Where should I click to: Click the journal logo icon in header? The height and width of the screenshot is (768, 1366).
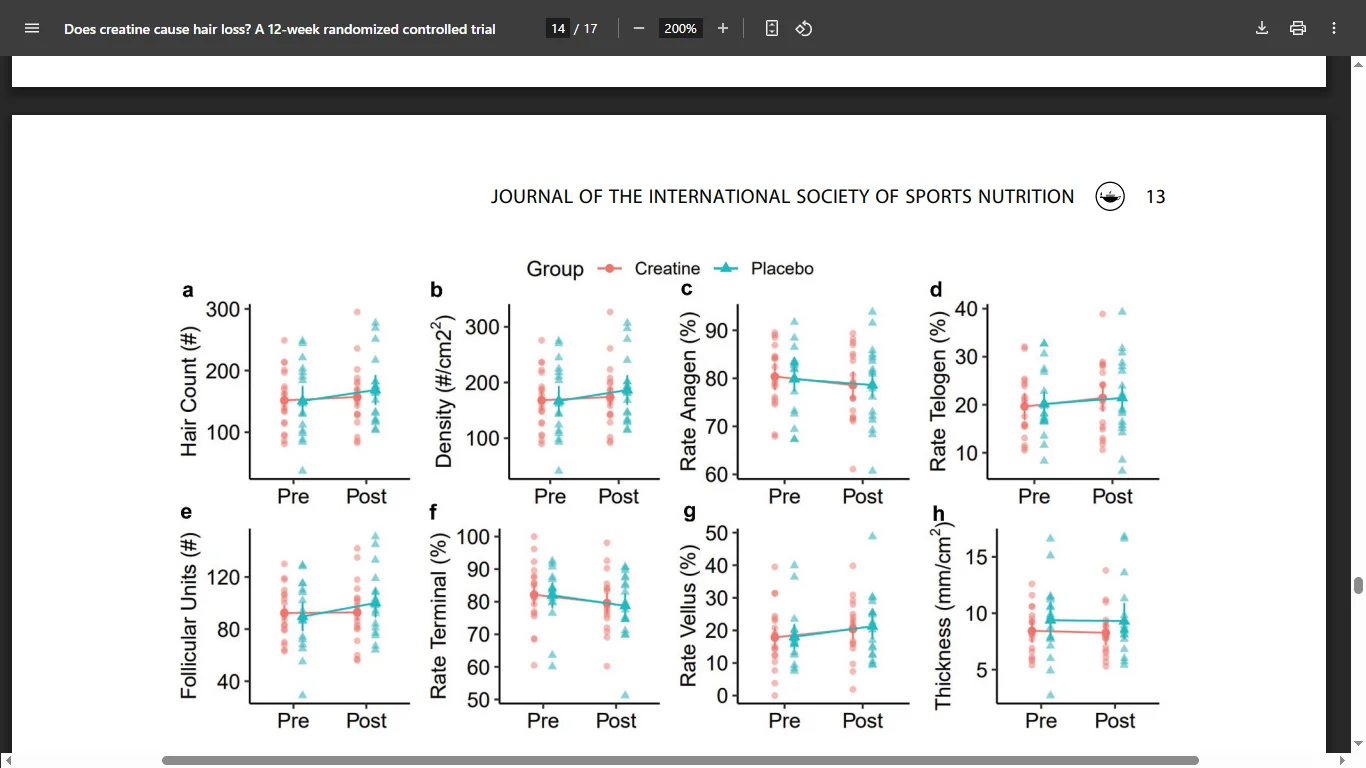click(x=1110, y=197)
